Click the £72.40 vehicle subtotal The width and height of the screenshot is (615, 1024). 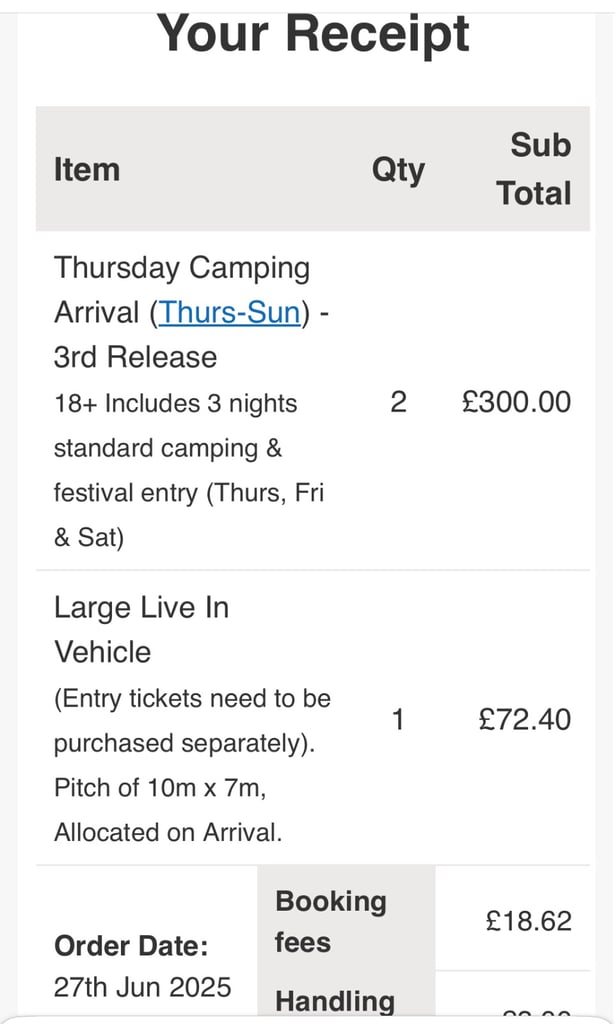click(x=525, y=720)
